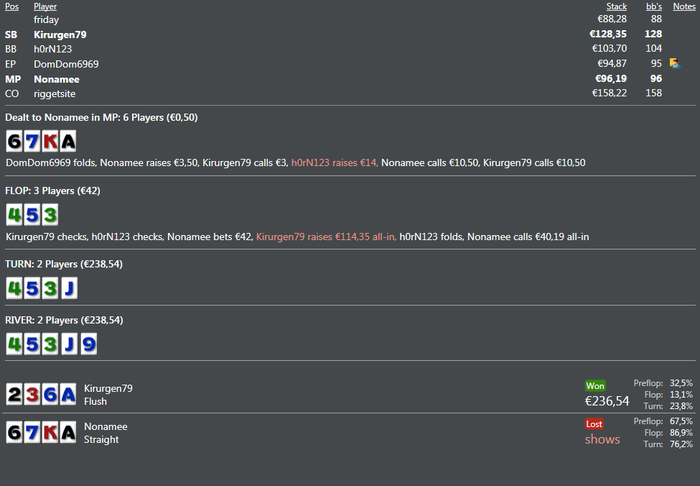Viewport: 700px width, 486px height.
Task: Click the 2 card in Kirurgen79's showdown hand
Action: (x=14, y=395)
